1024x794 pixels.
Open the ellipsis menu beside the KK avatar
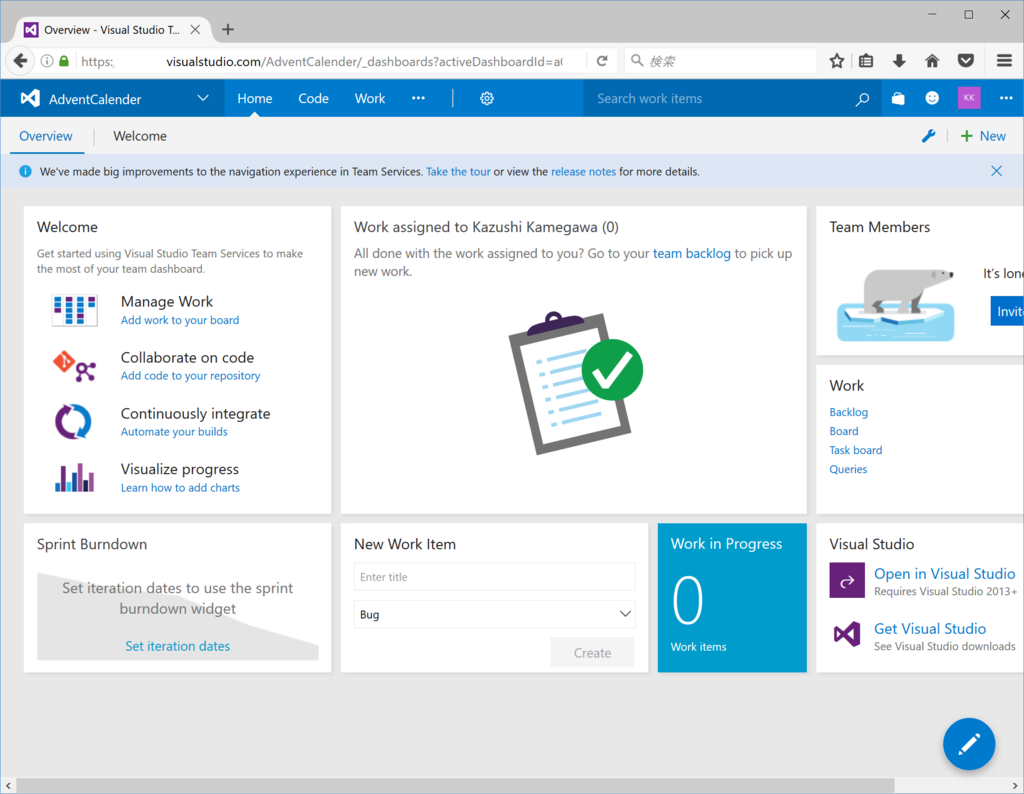click(x=1006, y=98)
